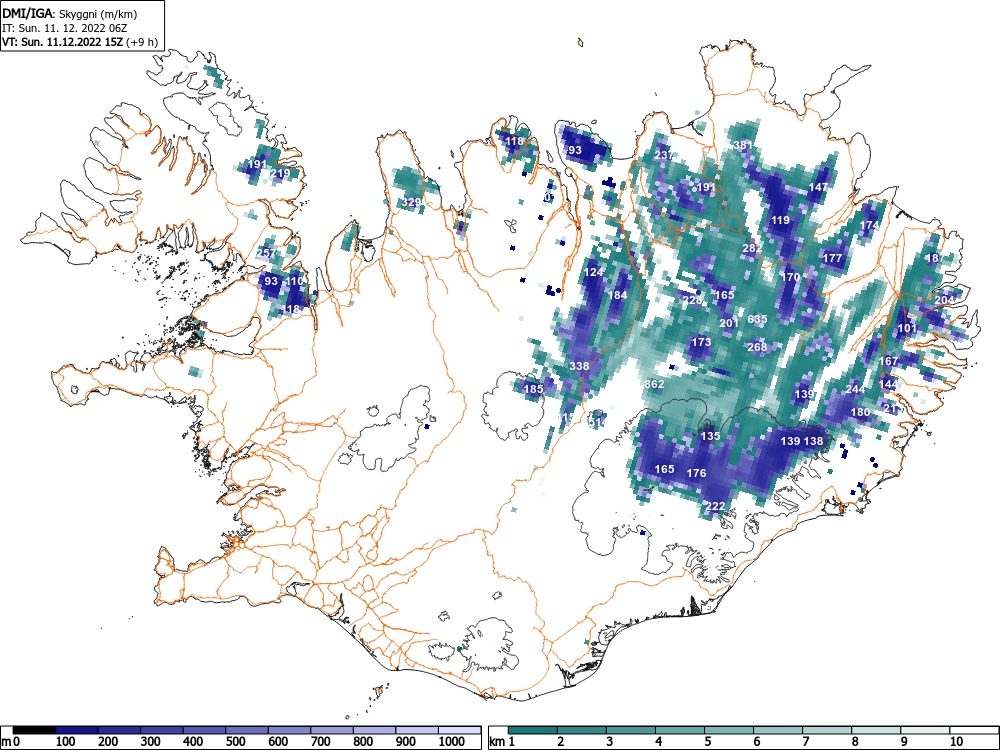Click the visibility value 180 in the east

coord(860,413)
